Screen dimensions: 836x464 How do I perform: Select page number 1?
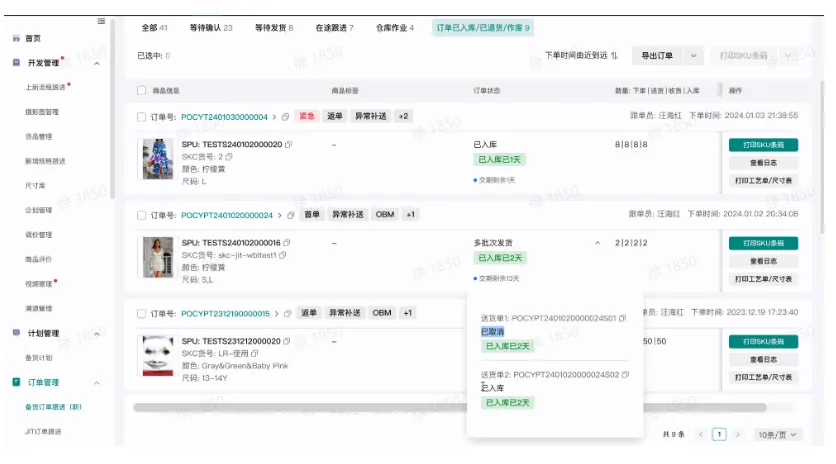coord(719,435)
